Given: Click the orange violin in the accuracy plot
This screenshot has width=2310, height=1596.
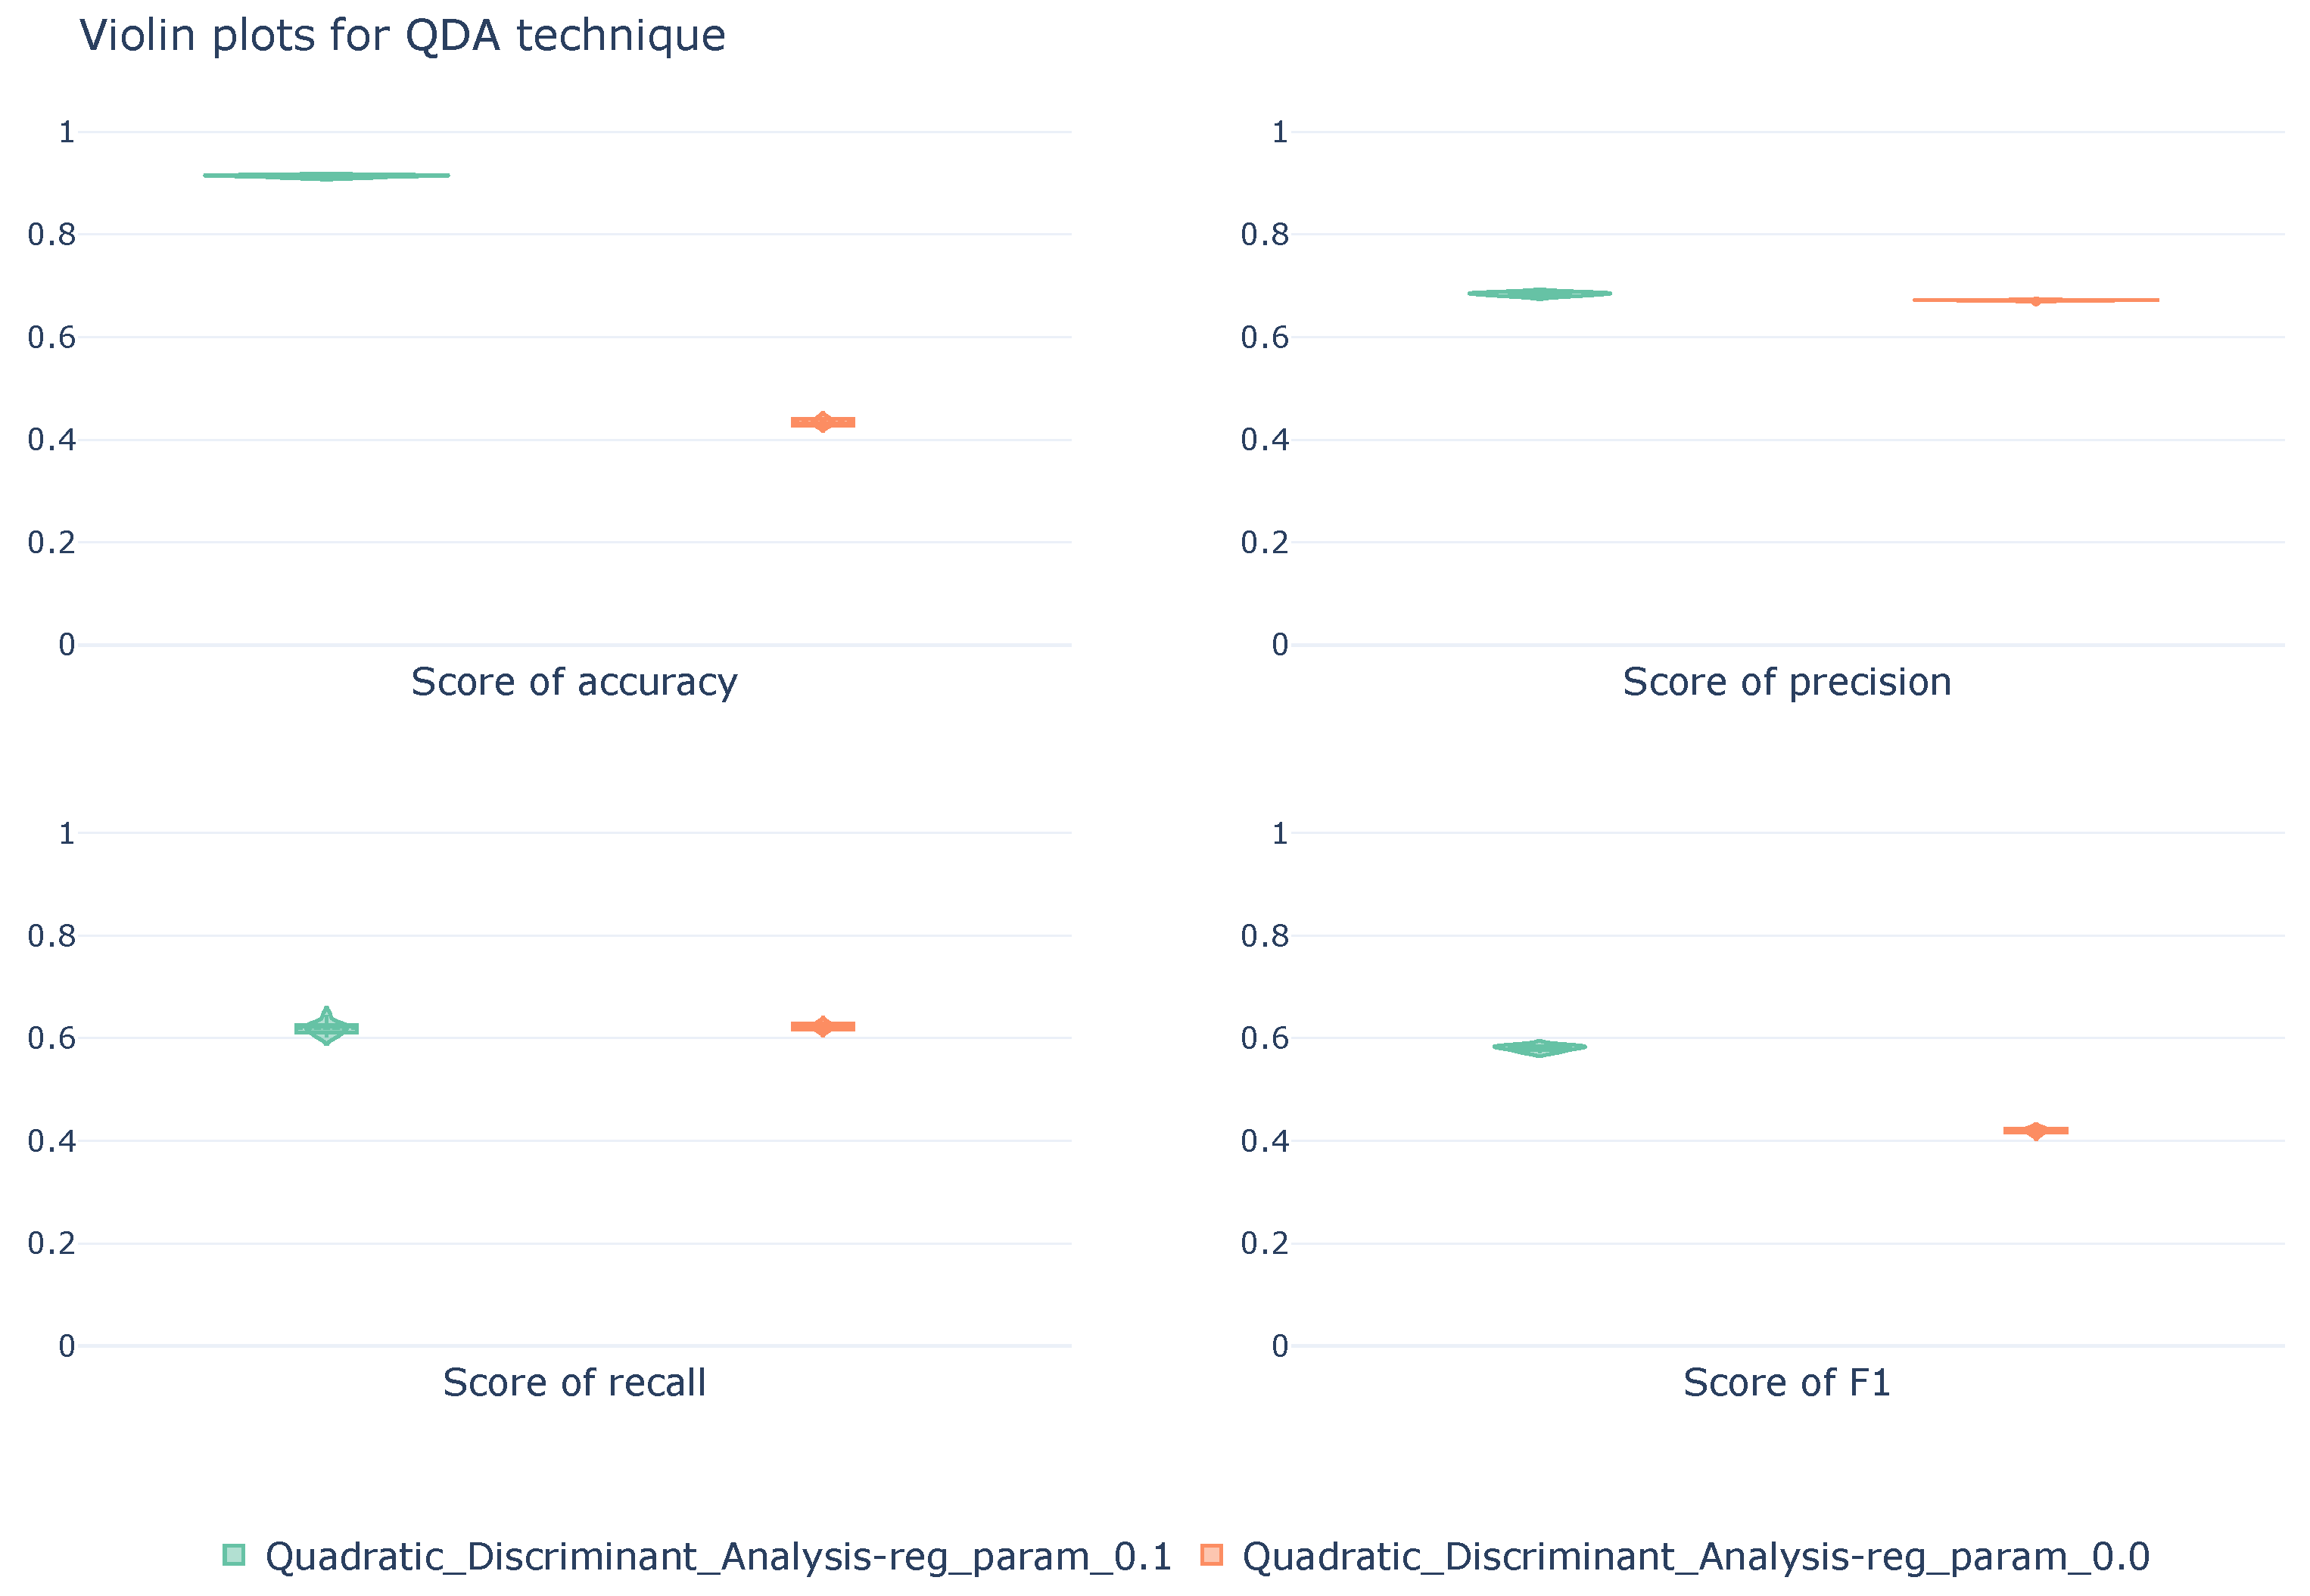Looking at the screenshot, I should tap(822, 422).
